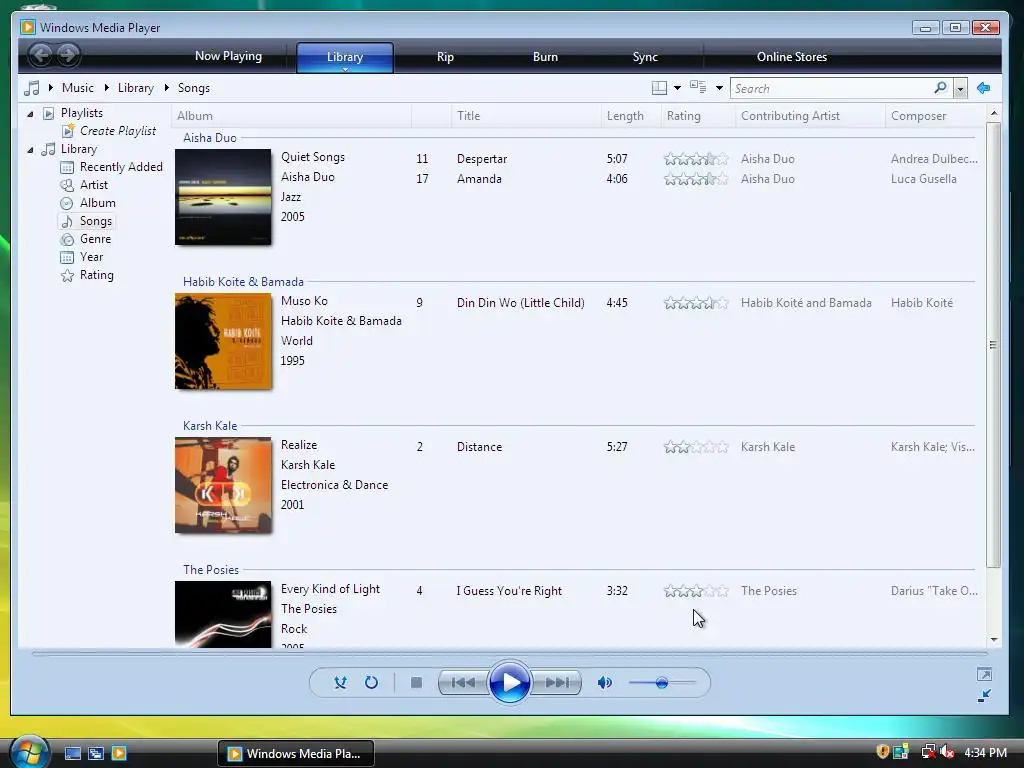
Task: Click the Next track button
Action: point(556,682)
